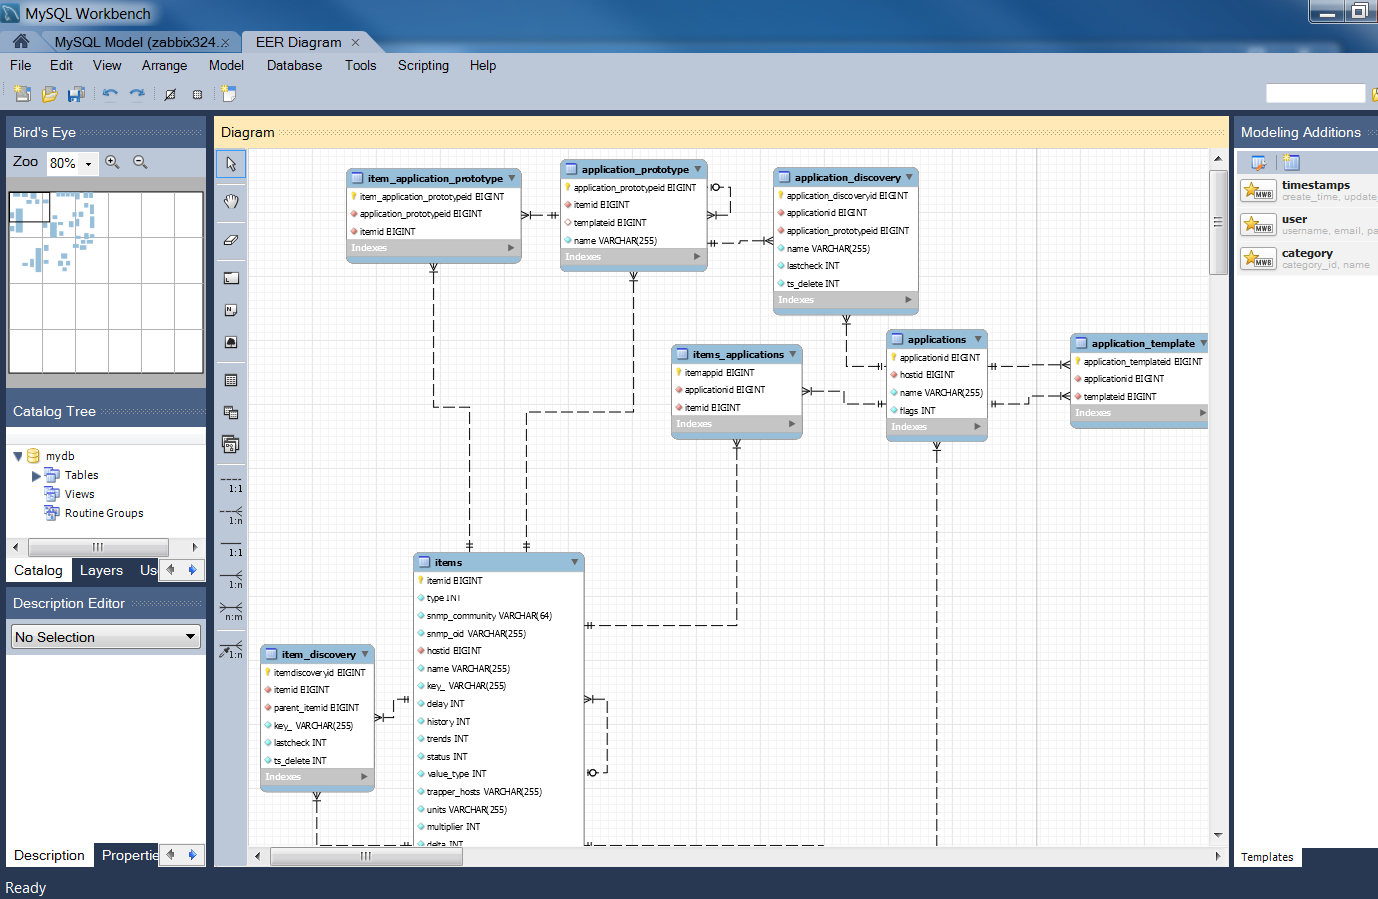Open the items_applications table header dropdown
Screen dimensions: 1378x899
793,354
